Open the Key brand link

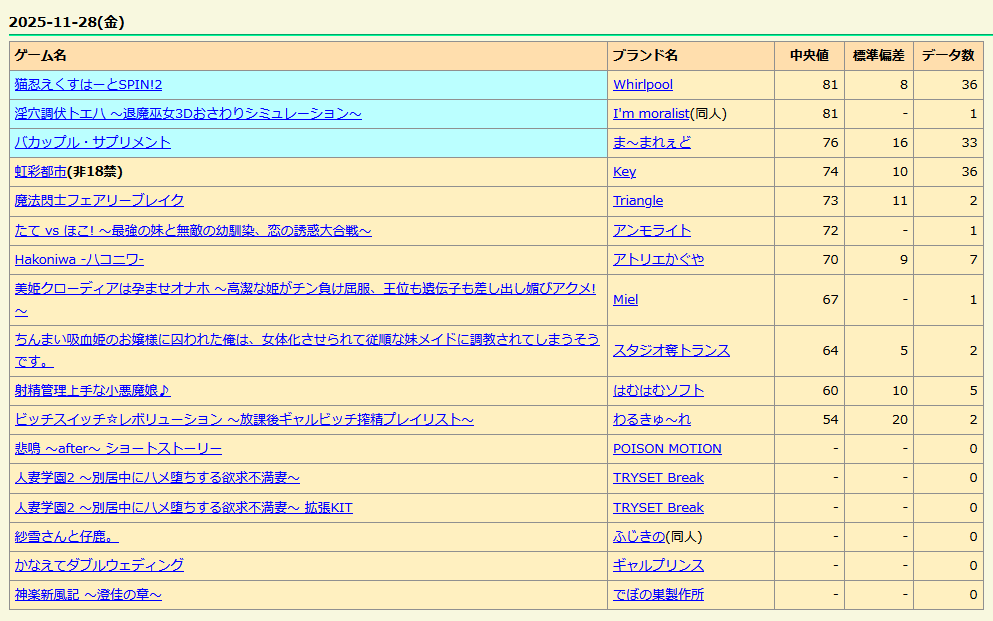coord(624,172)
